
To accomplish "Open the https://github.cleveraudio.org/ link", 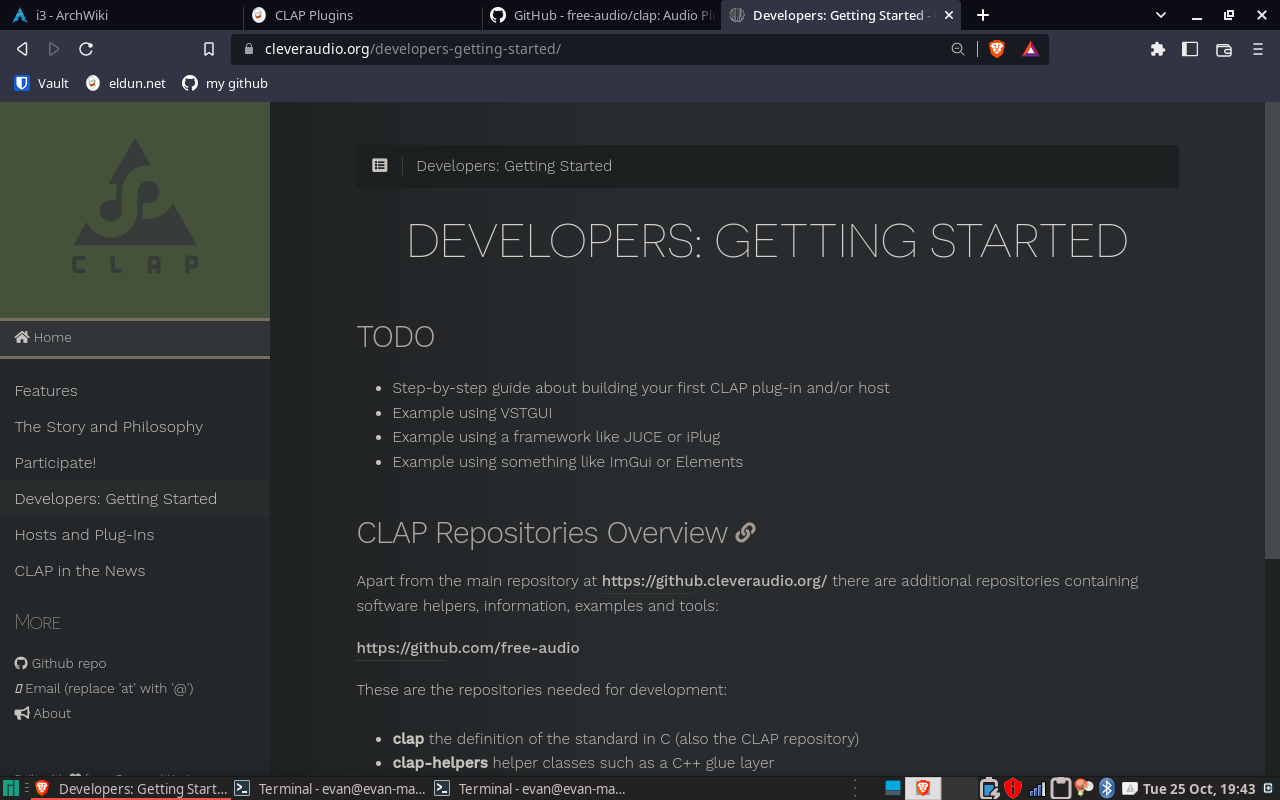I will (x=714, y=581).
